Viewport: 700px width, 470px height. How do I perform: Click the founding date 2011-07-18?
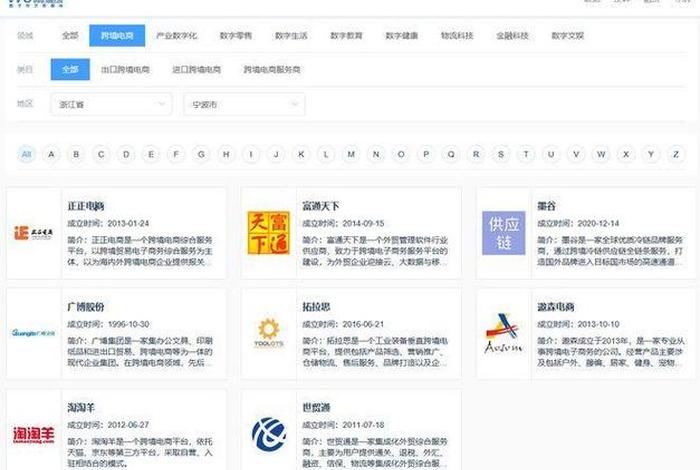[363, 425]
